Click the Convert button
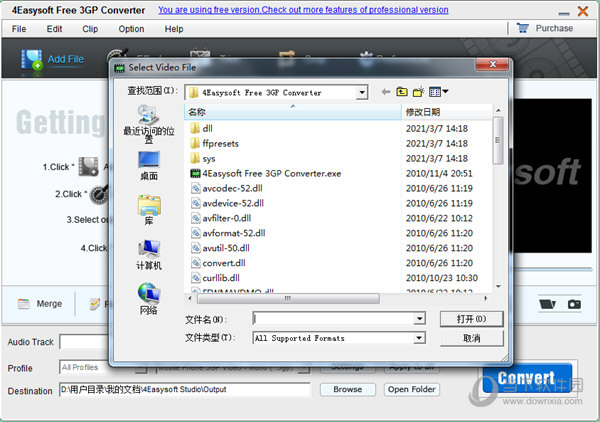Image resolution: width=600 pixels, height=422 pixels. coord(527,378)
